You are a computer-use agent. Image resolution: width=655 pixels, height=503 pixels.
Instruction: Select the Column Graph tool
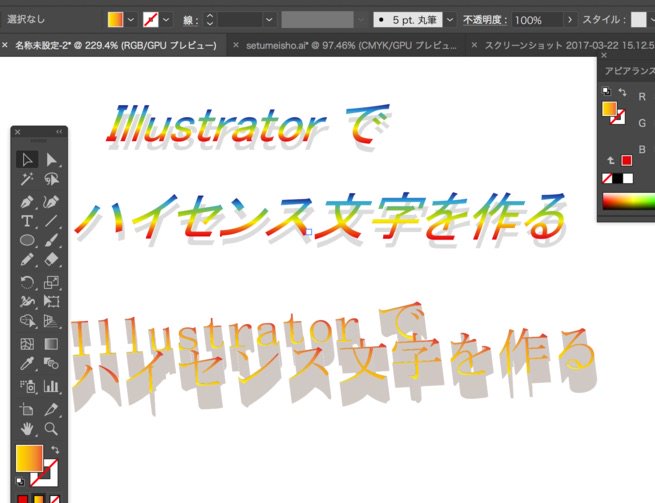[x=51, y=386]
